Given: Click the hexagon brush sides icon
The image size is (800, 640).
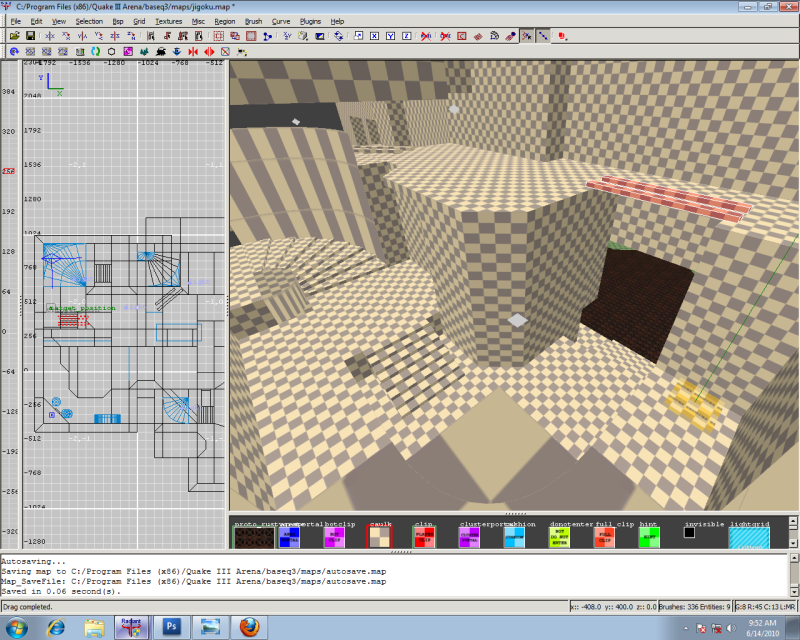Looking at the screenshot, I should coord(112,52).
